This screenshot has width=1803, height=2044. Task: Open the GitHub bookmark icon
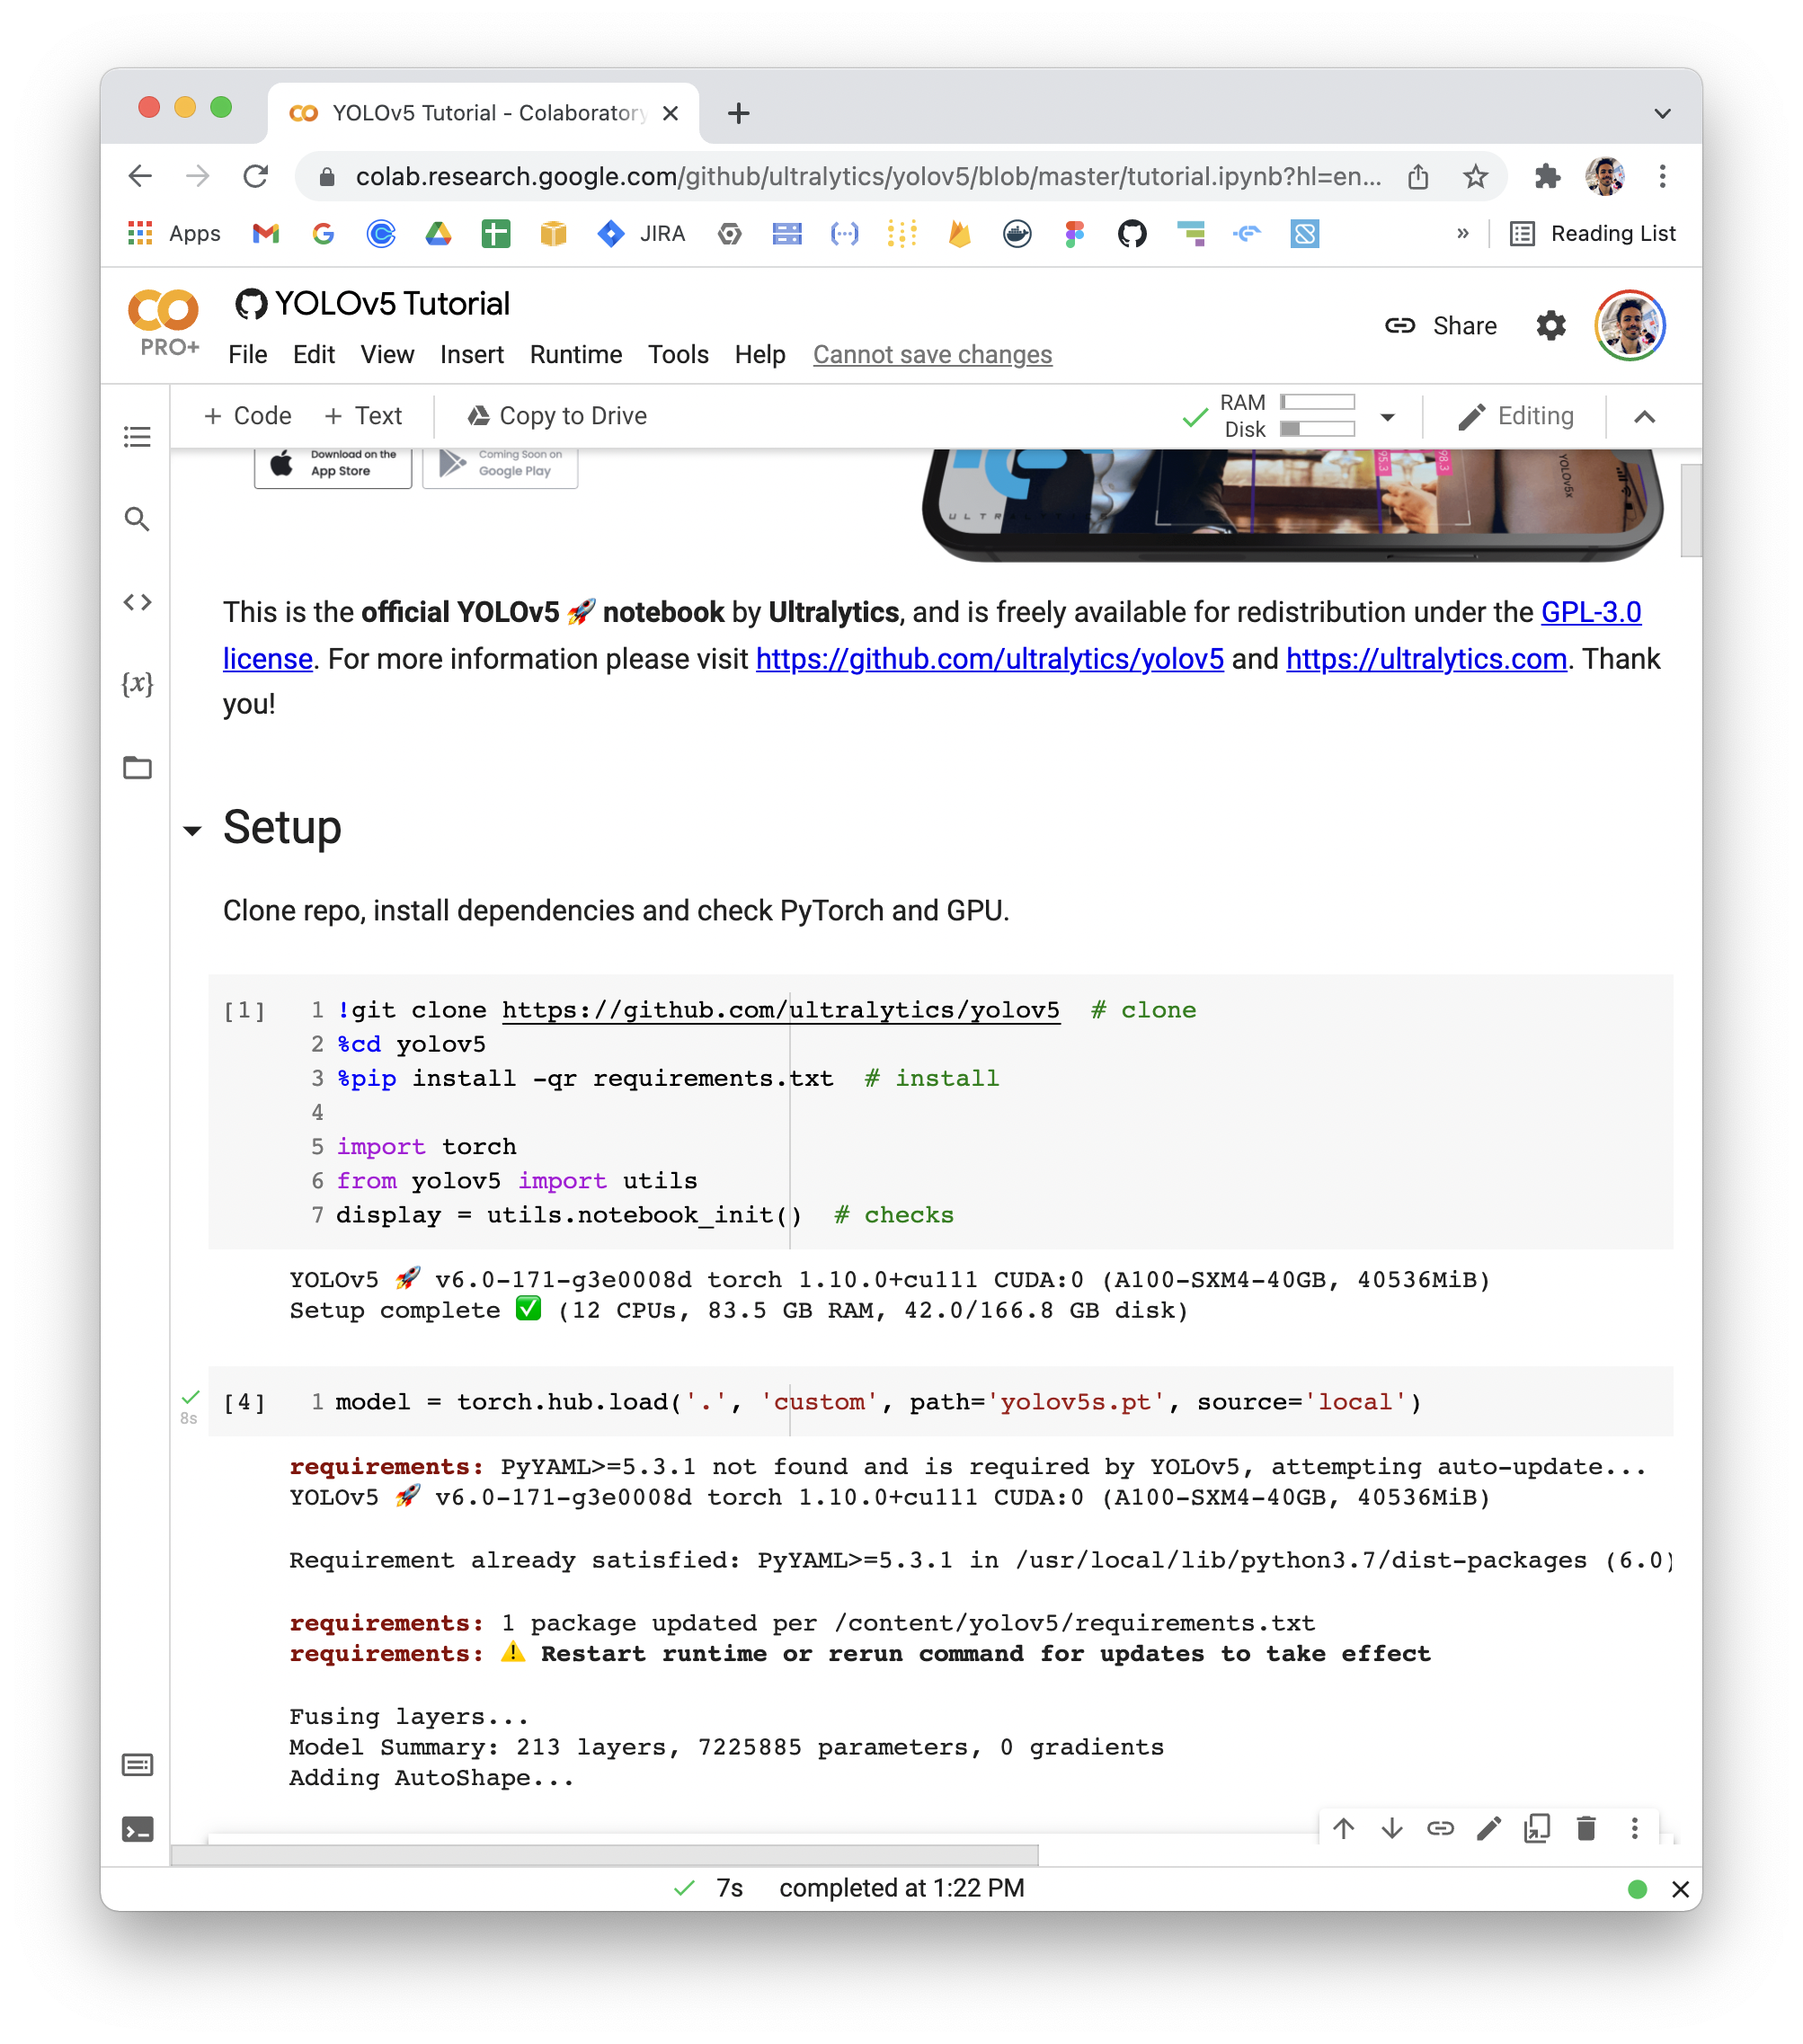[1131, 233]
